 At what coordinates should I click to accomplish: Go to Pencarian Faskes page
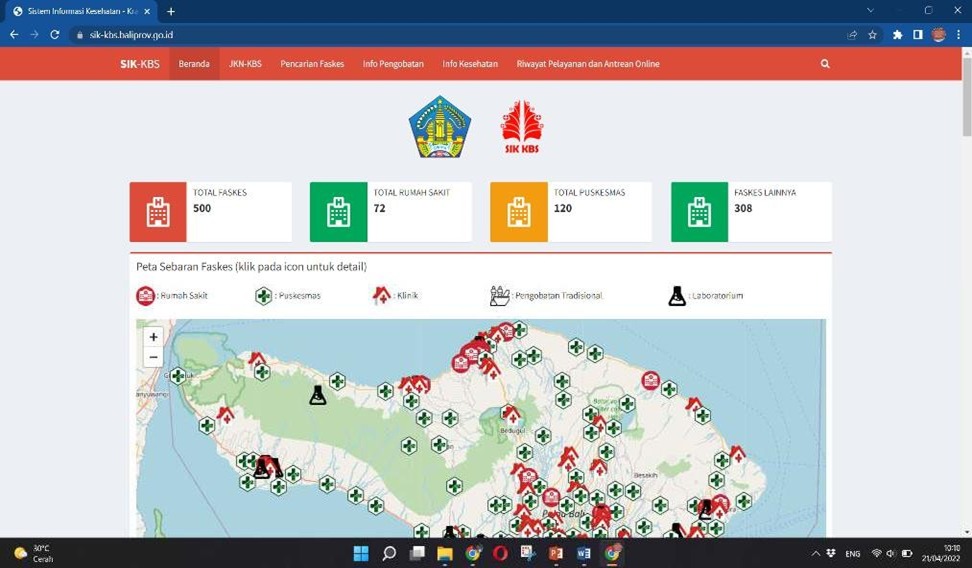coord(312,64)
